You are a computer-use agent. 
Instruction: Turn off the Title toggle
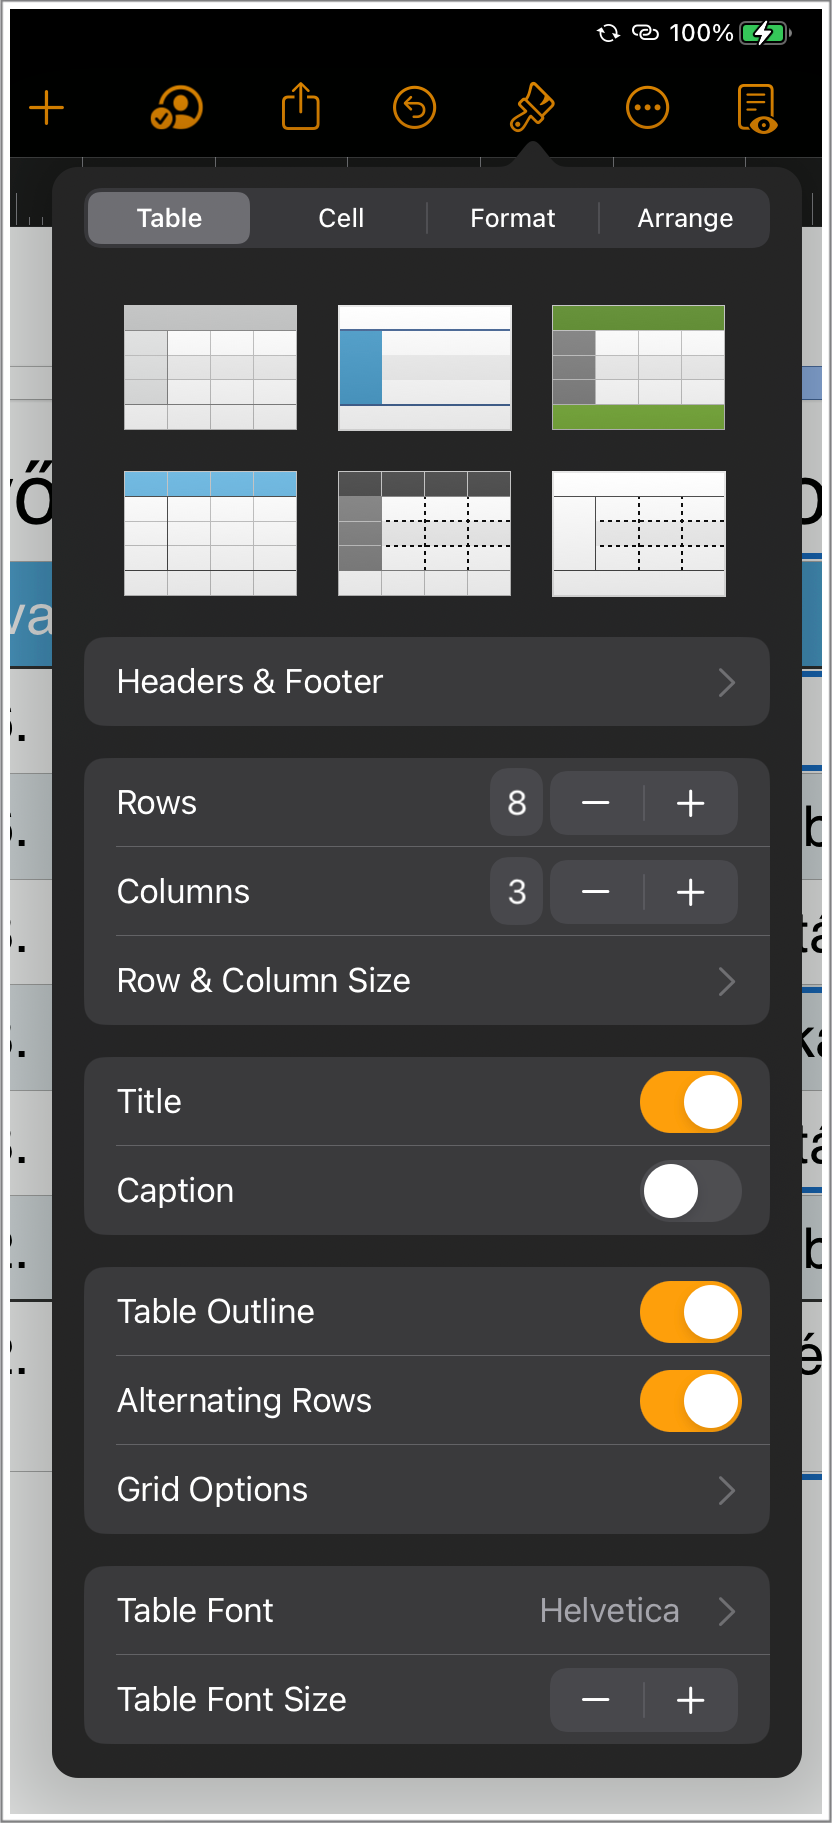click(691, 1102)
